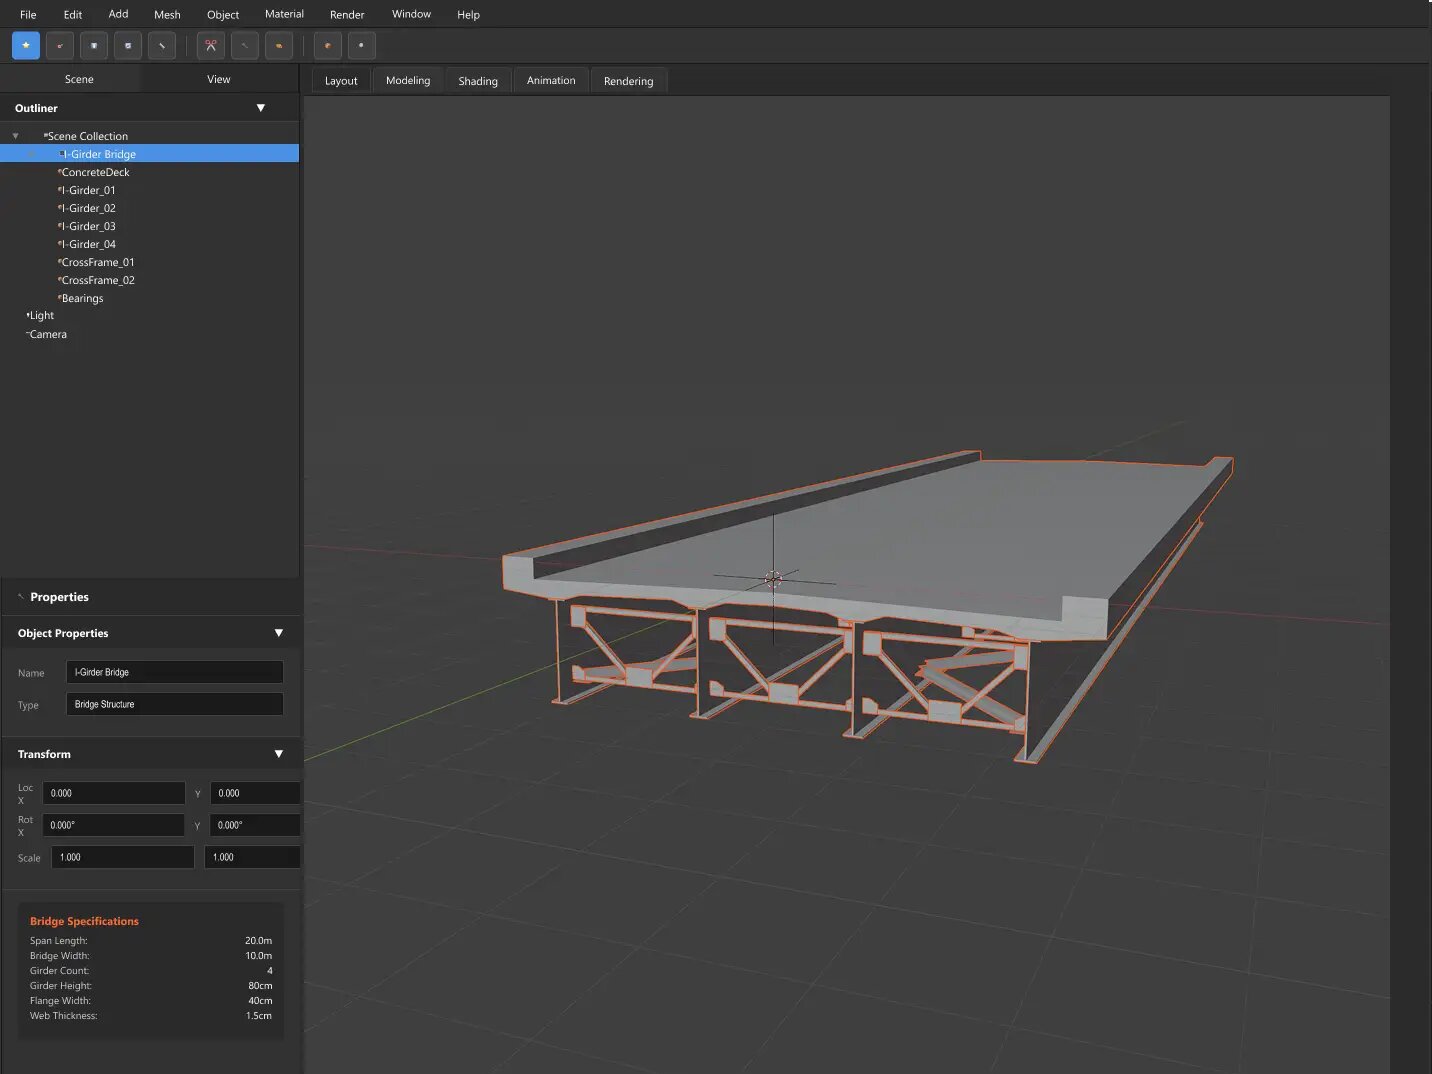1432x1074 pixels.
Task: Select ConcreteDeck in the Outliner
Action: coord(93,172)
